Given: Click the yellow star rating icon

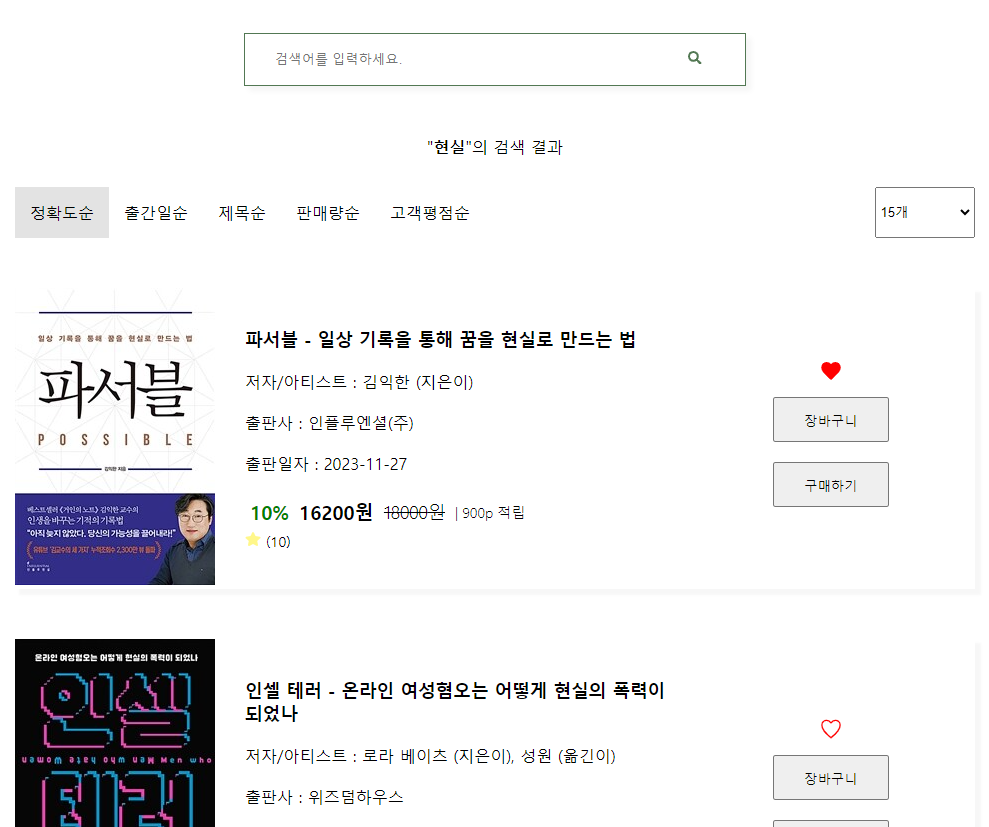Looking at the screenshot, I should (x=253, y=540).
